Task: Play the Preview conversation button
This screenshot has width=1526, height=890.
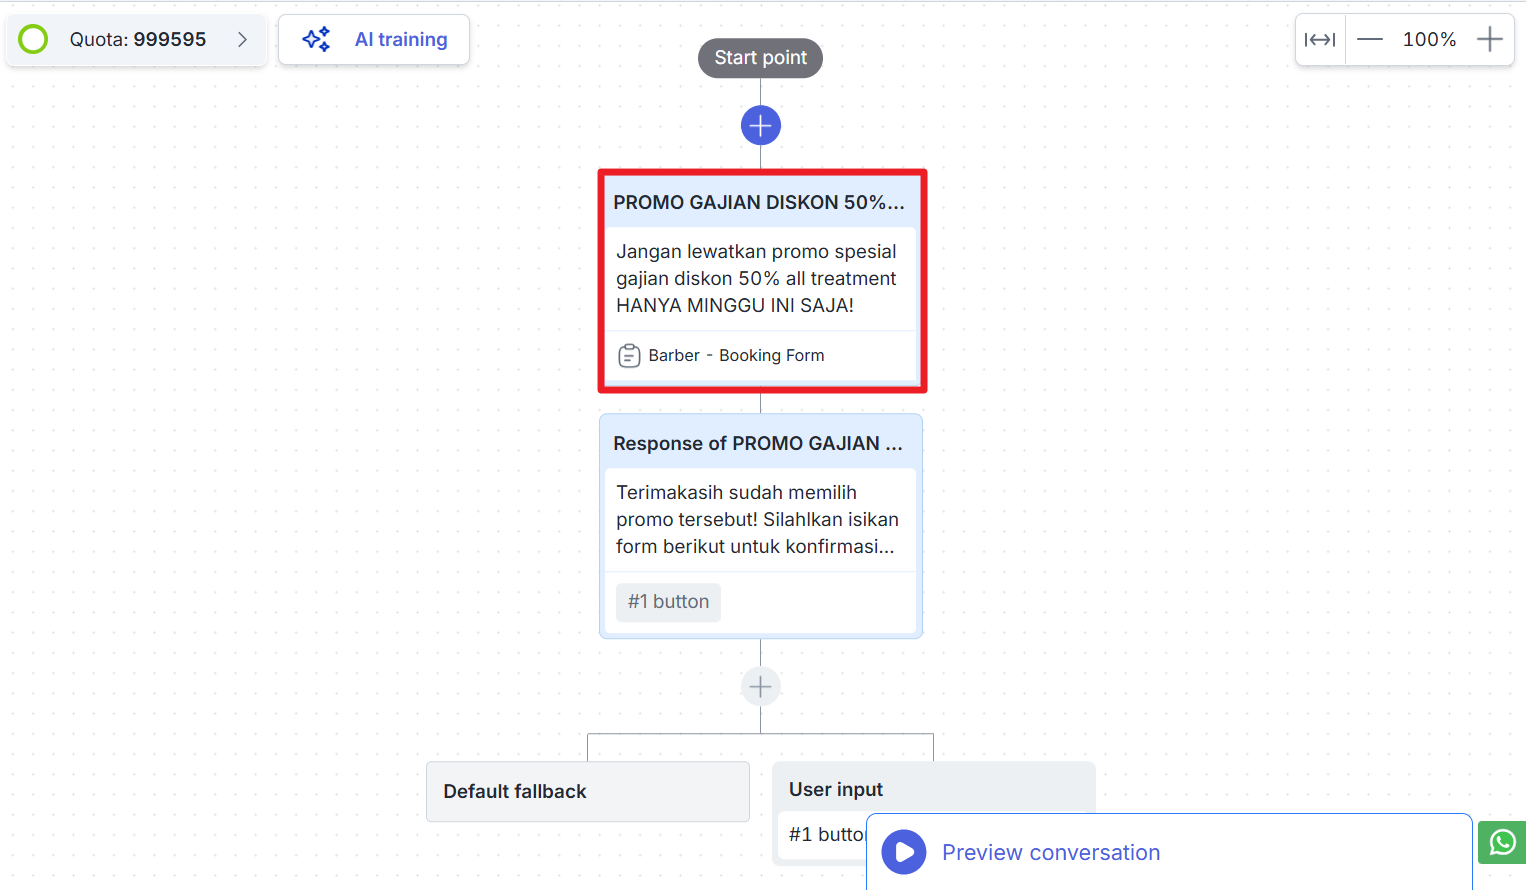Action: coord(904,852)
